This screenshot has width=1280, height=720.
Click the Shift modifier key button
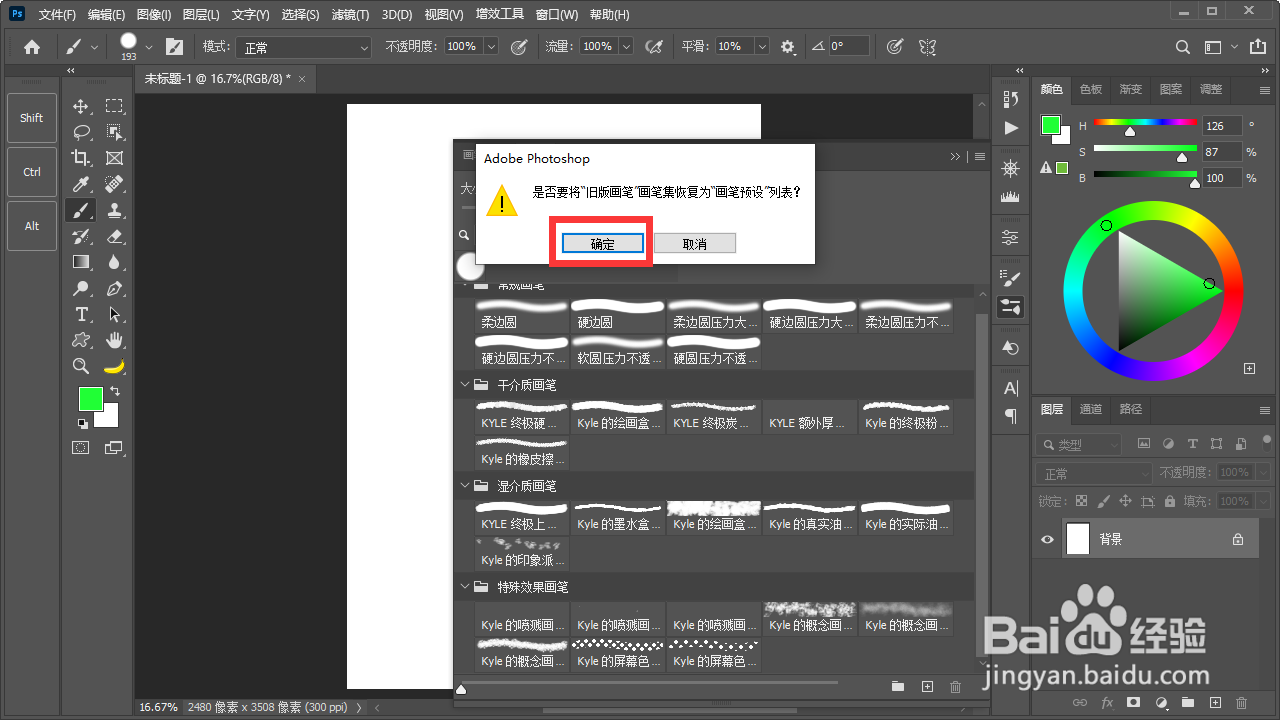tap(32, 118)
